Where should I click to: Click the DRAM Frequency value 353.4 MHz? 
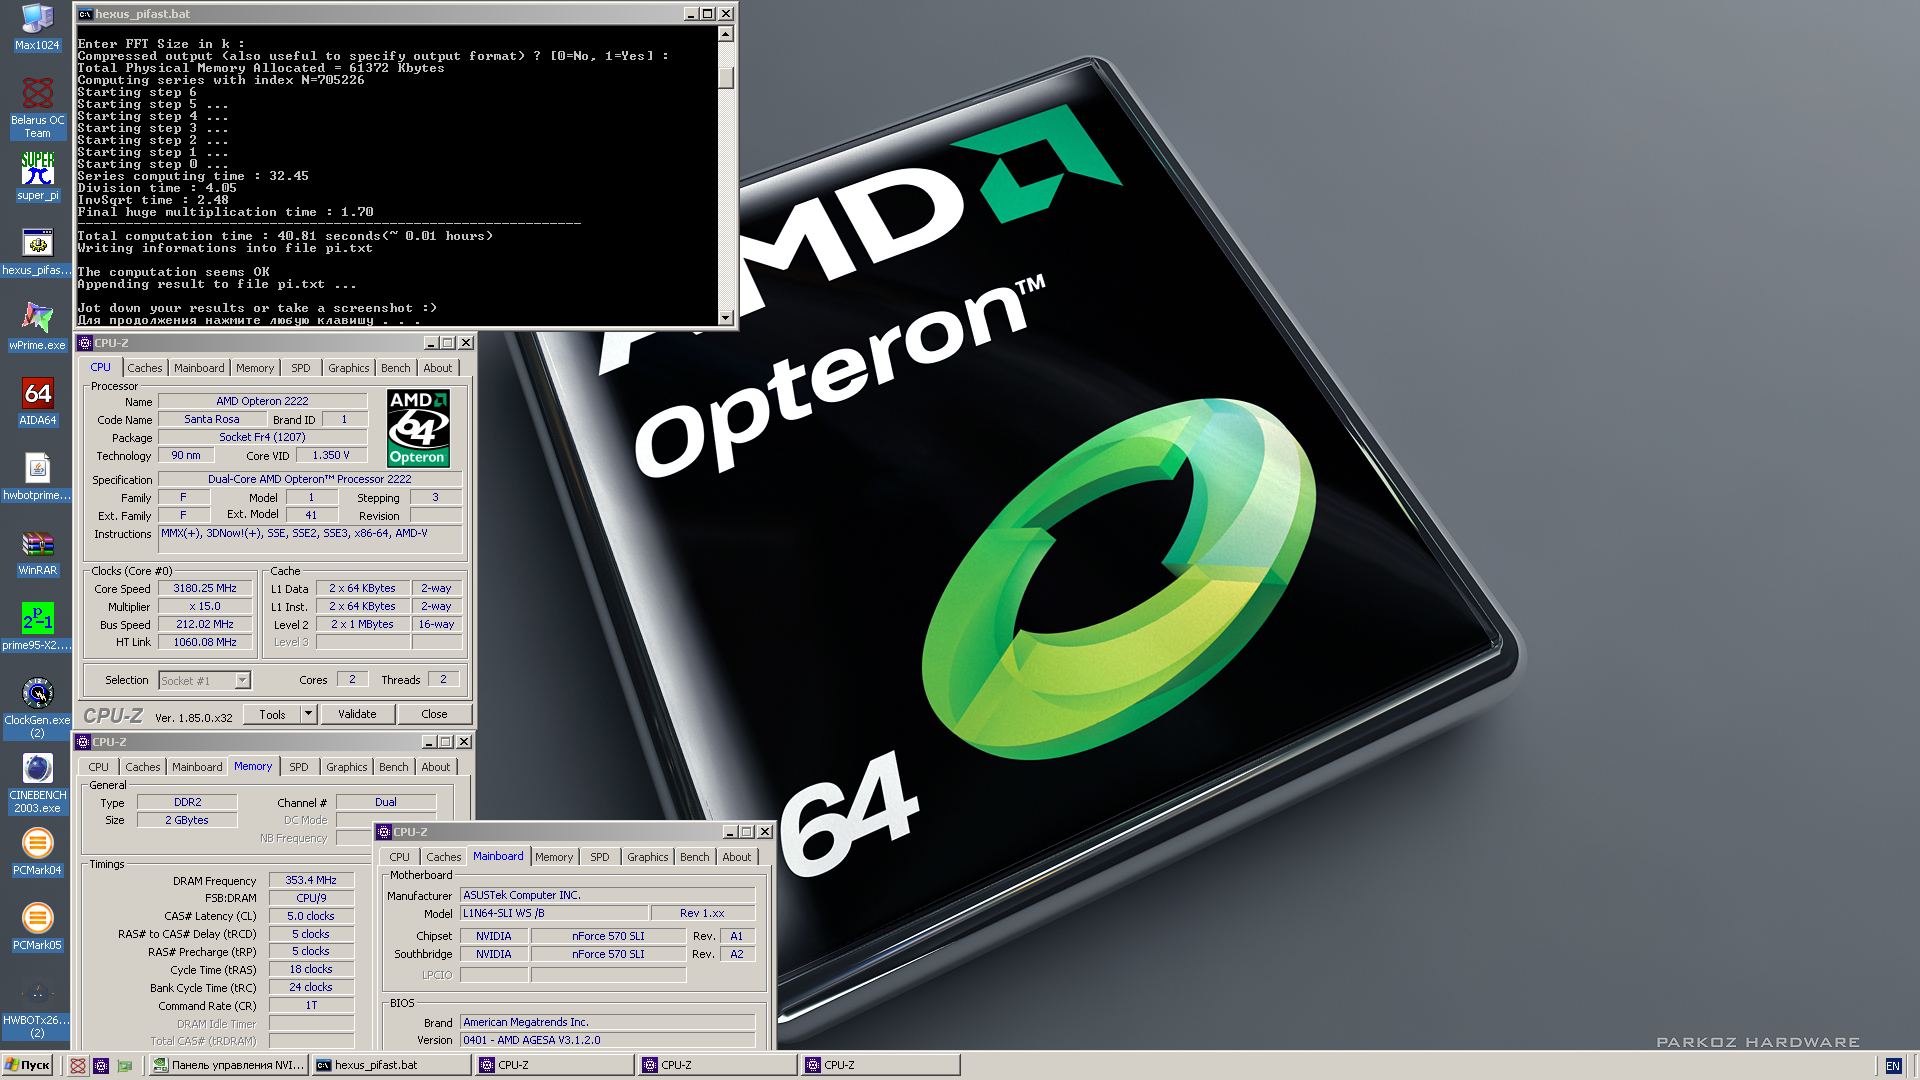coord(311,881)
